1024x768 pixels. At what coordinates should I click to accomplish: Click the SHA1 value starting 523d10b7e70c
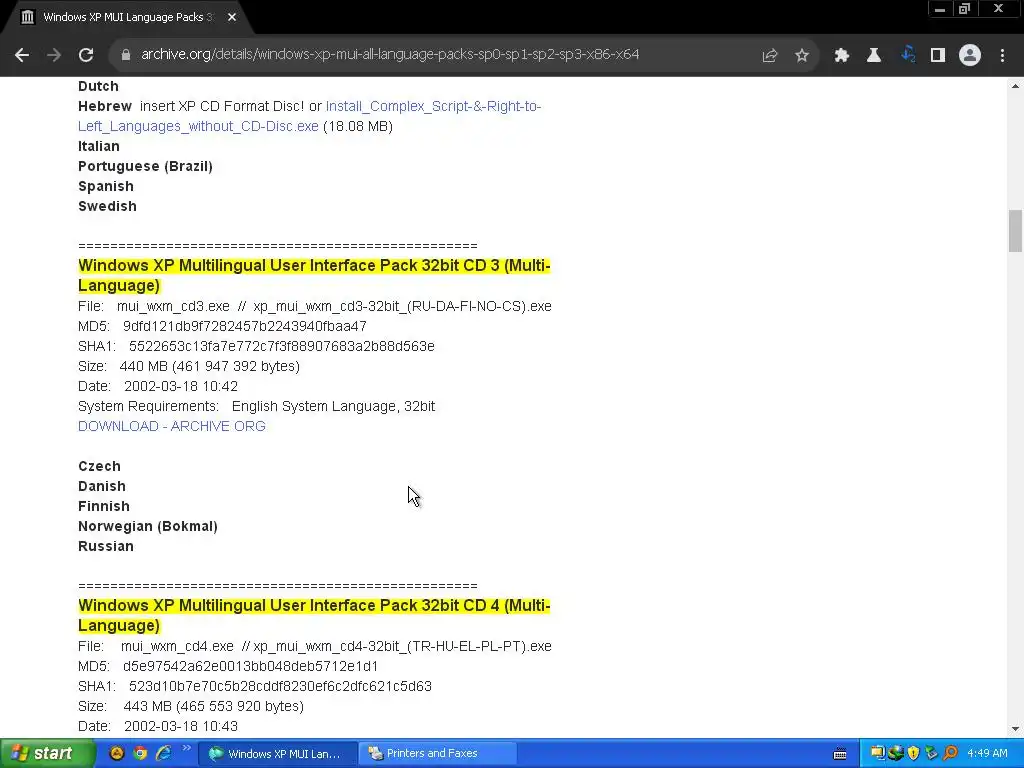280,686
